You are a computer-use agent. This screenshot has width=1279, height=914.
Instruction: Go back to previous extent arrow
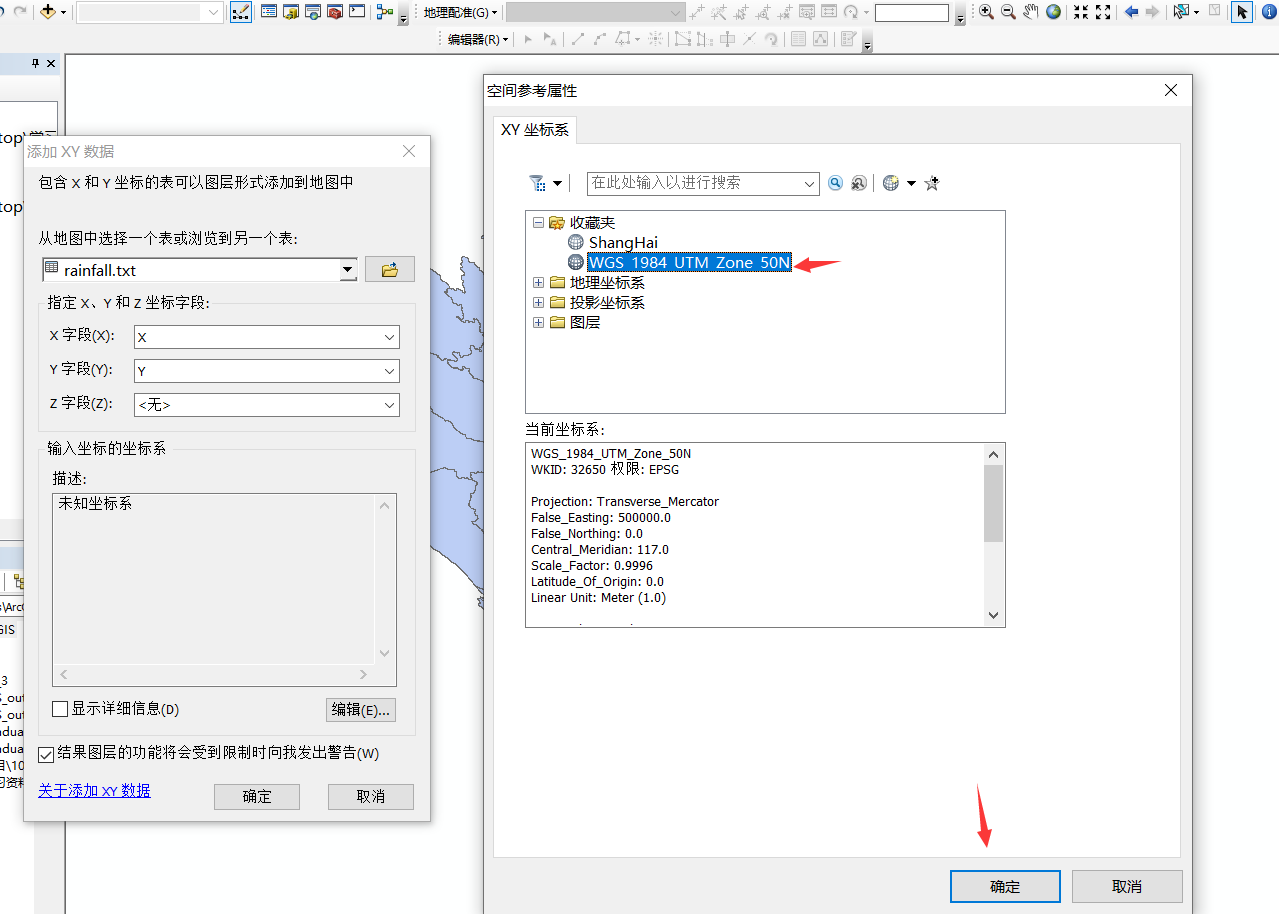pos(1131,12)
